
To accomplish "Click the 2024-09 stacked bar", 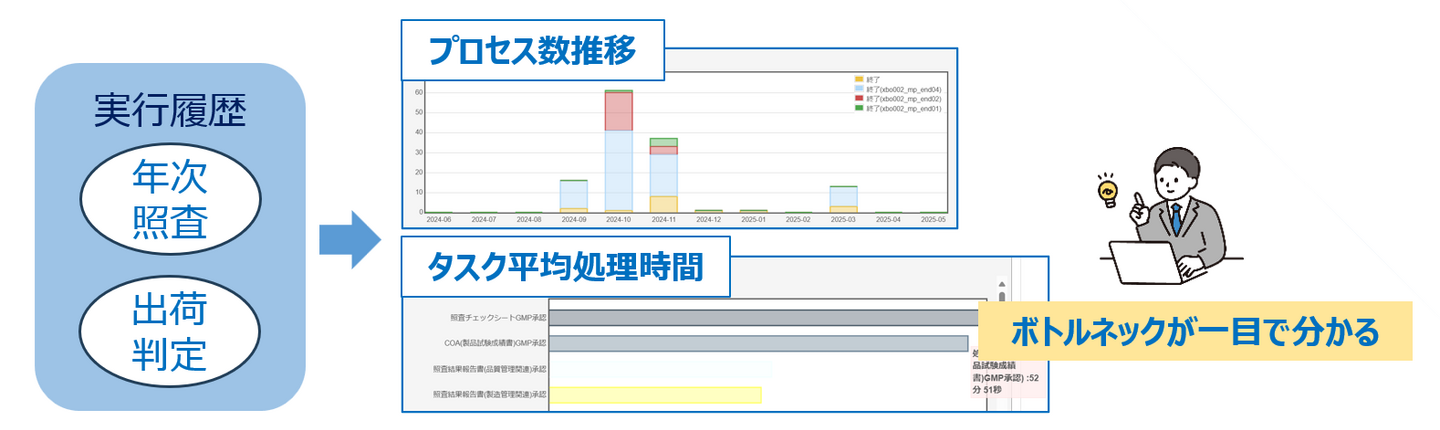I will (573, 195).
